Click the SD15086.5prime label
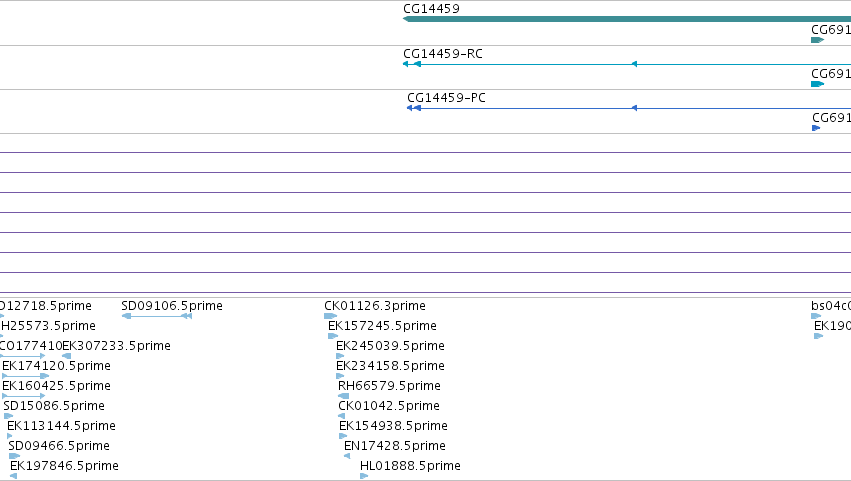Screen dimensions: 851x481 coord(54,406)
